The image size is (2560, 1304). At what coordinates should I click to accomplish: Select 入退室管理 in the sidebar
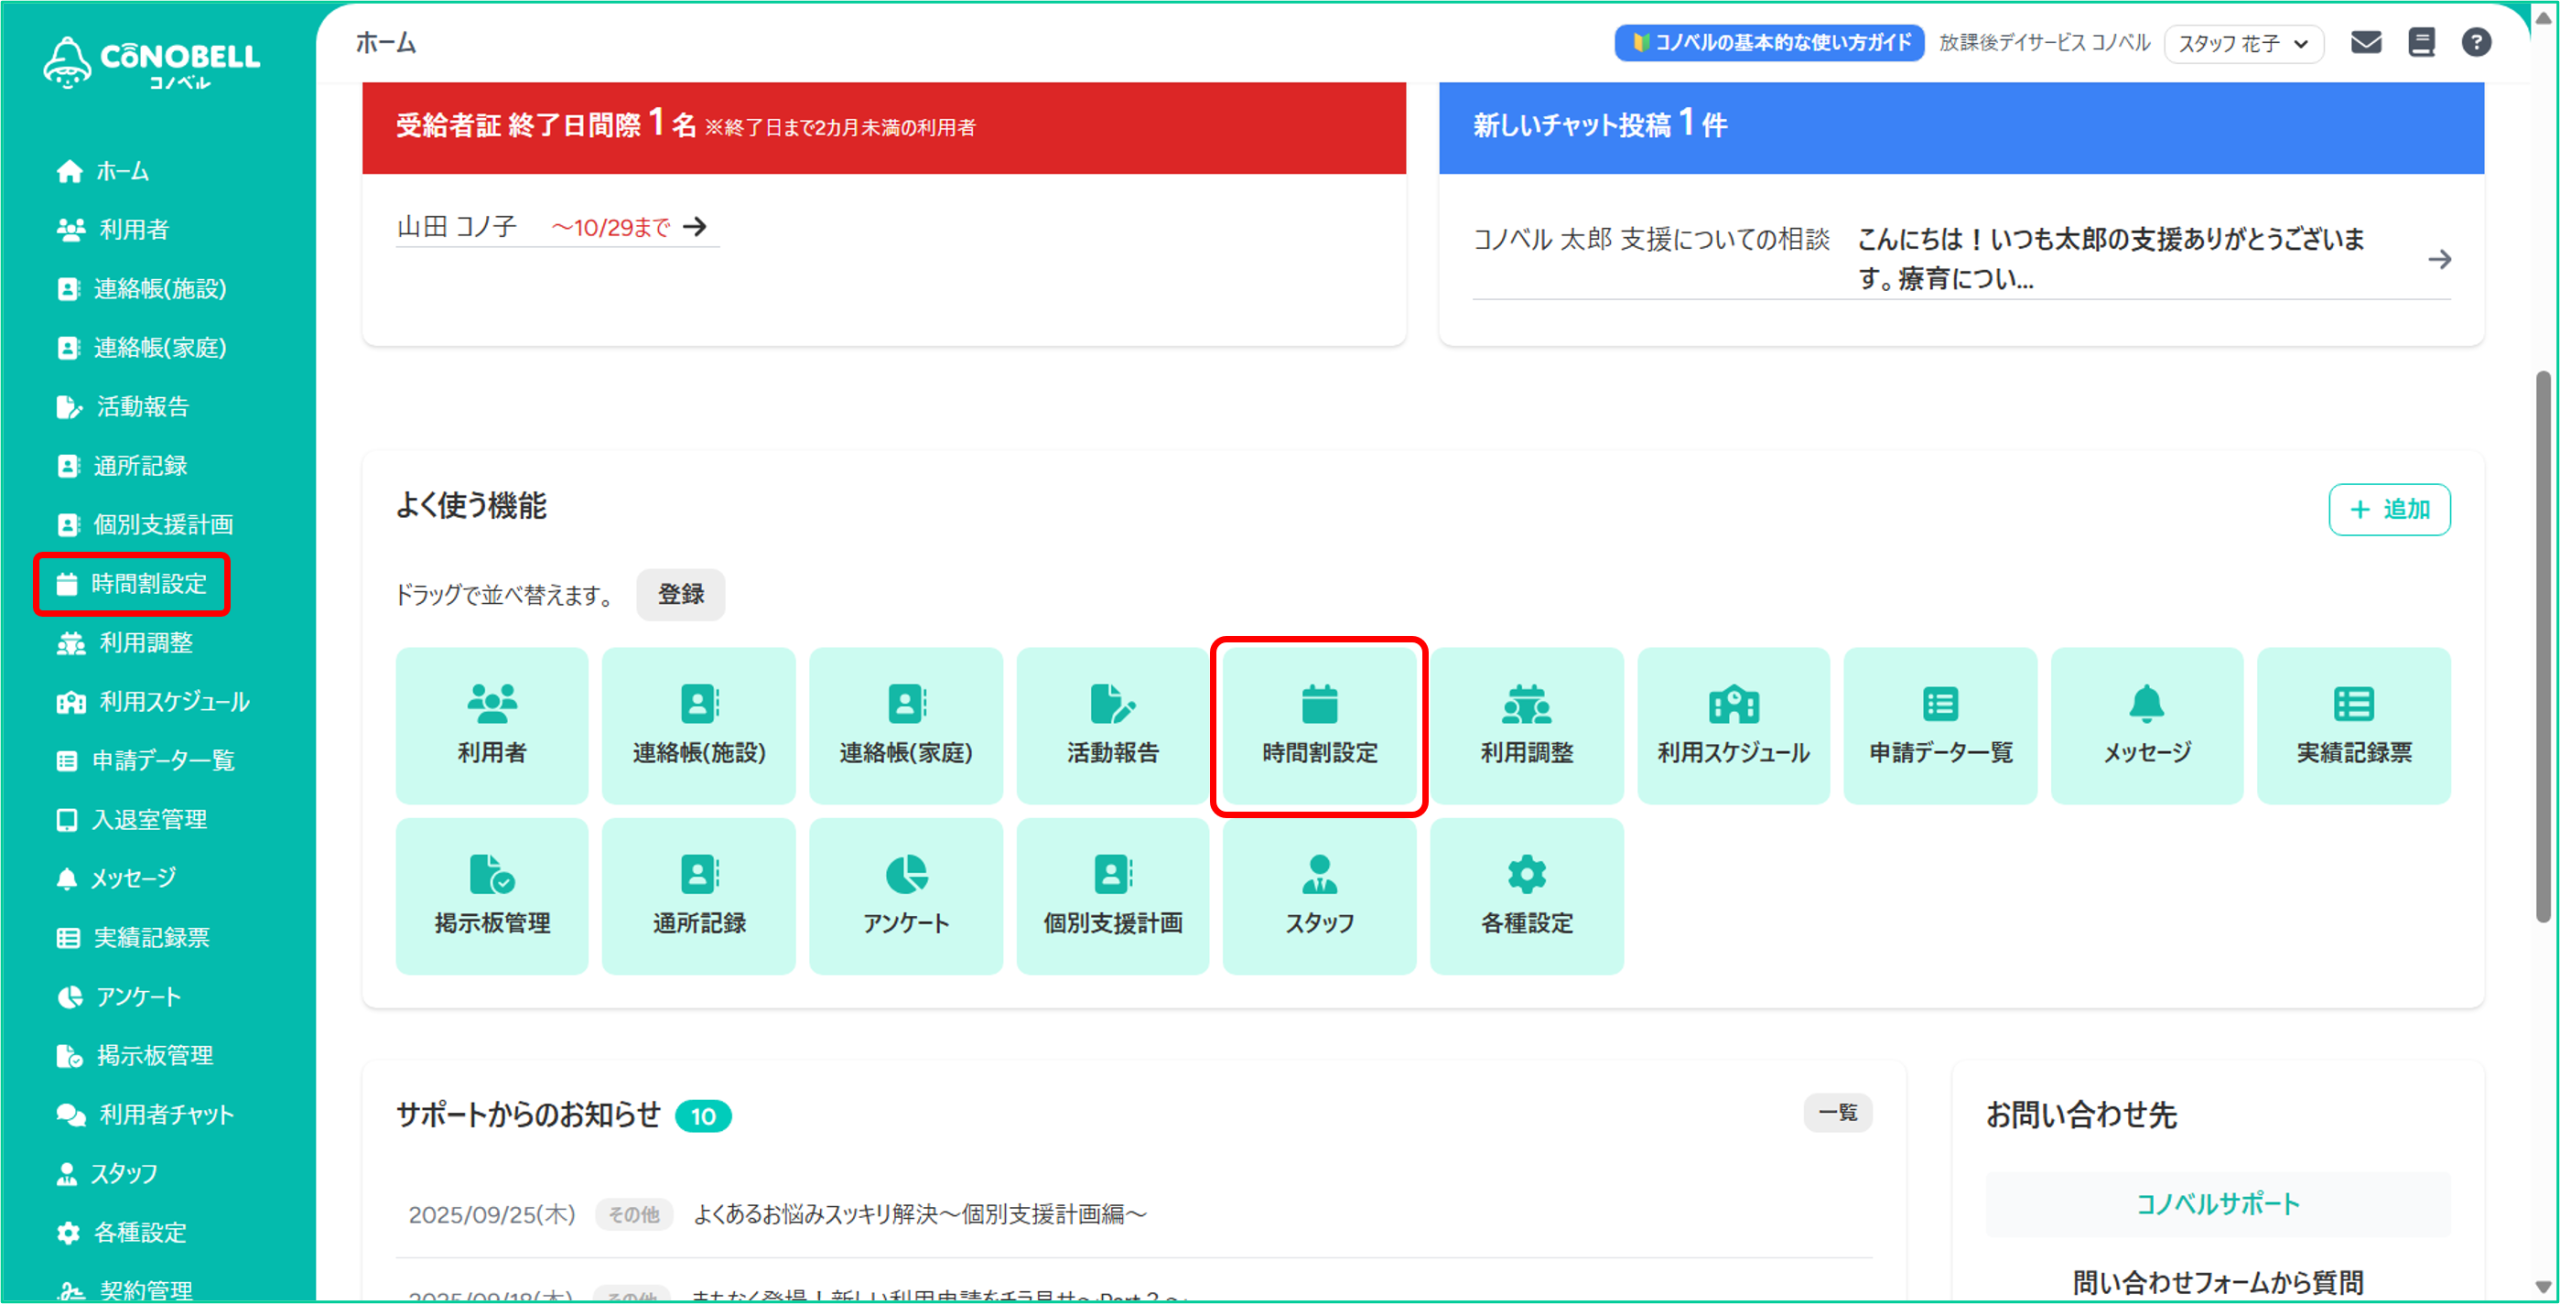click(148, 820)
